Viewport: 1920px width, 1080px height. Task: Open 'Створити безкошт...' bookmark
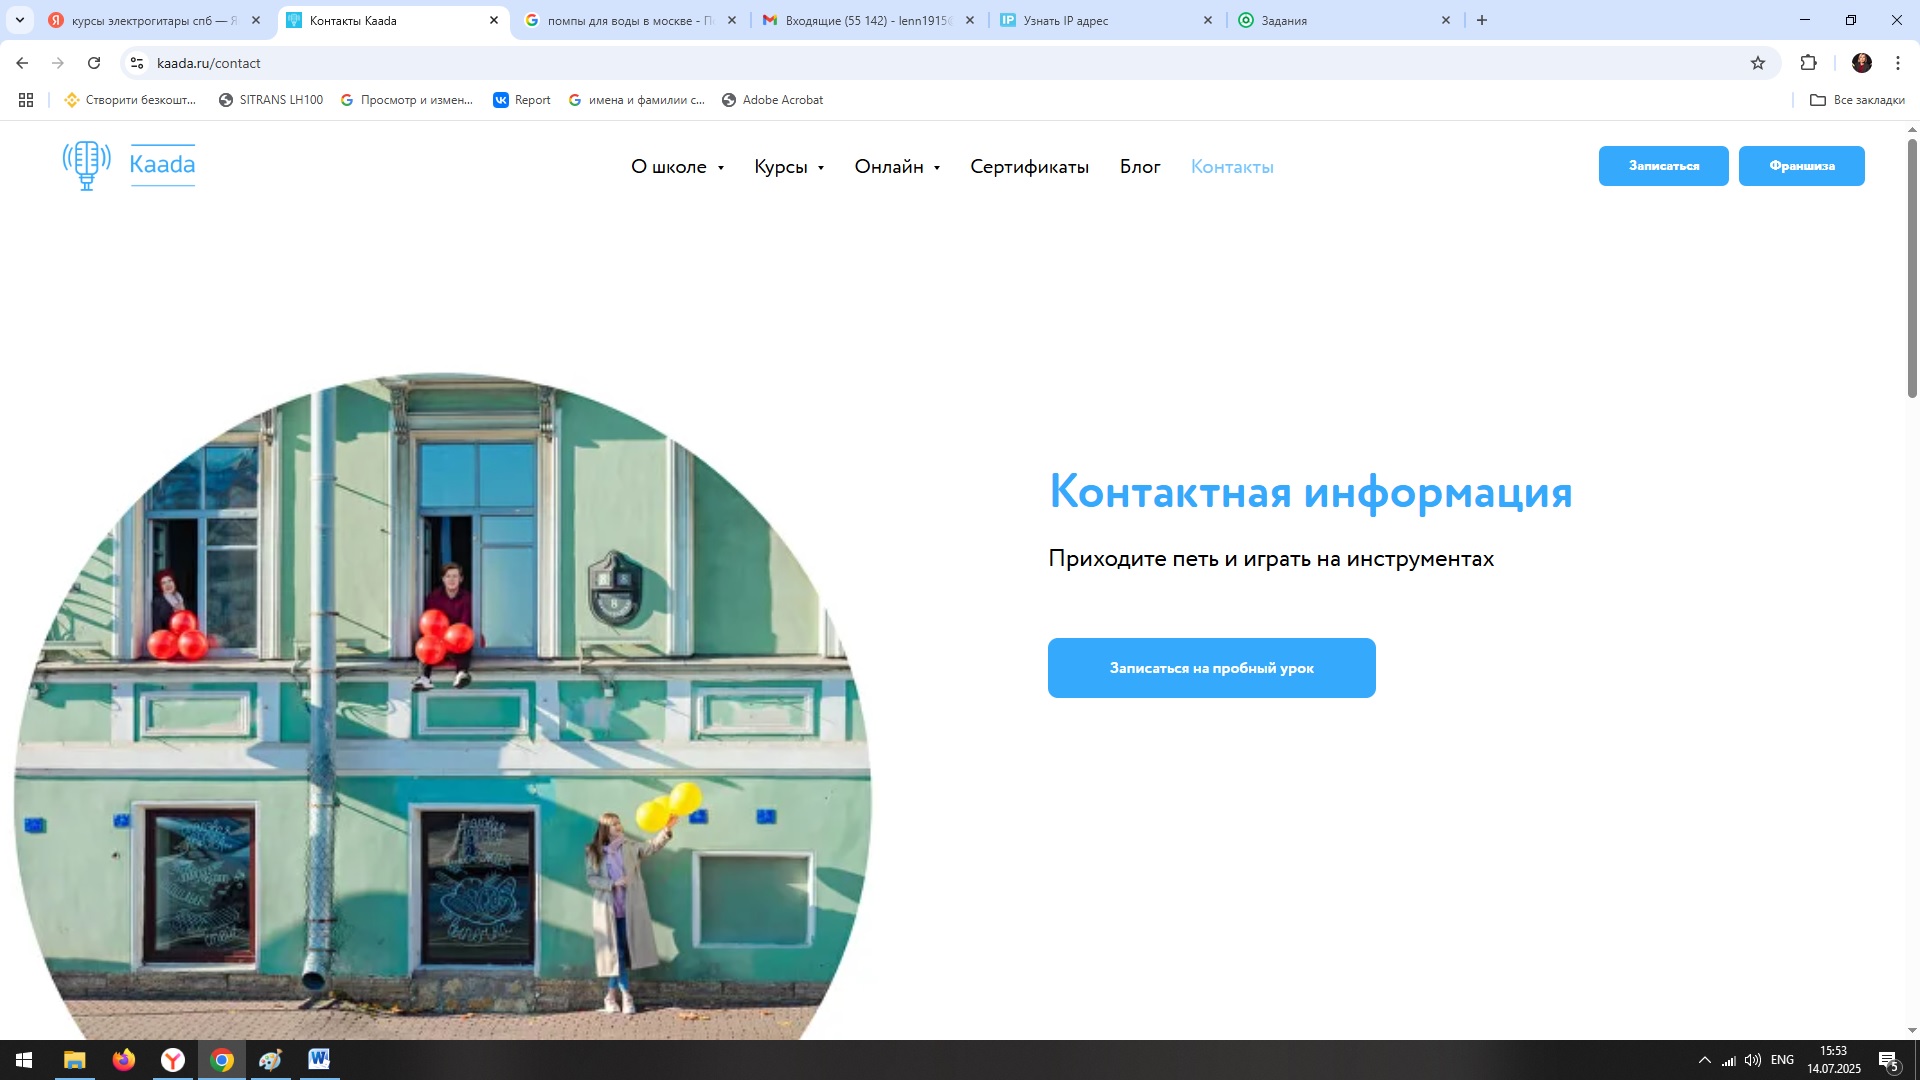click(x=130, y=100)
